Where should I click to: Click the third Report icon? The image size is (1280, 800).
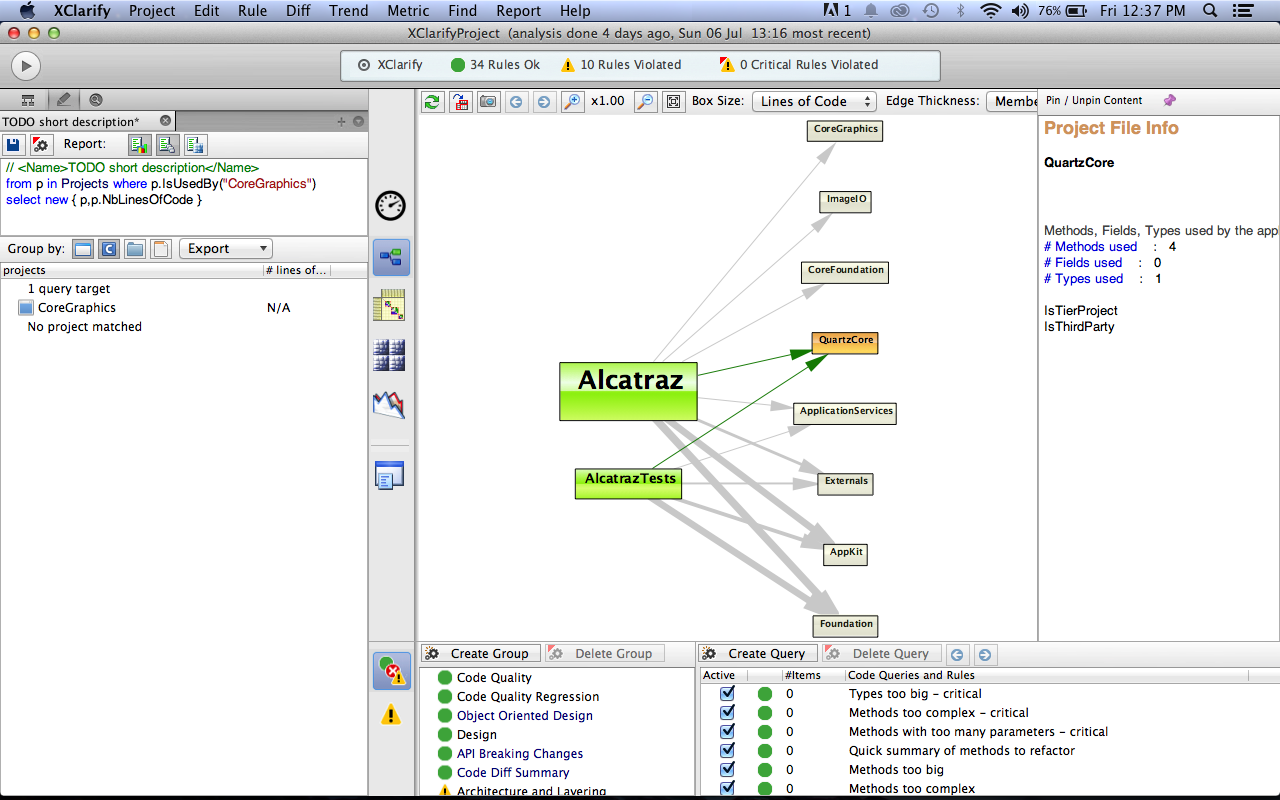tap(195, 144)
